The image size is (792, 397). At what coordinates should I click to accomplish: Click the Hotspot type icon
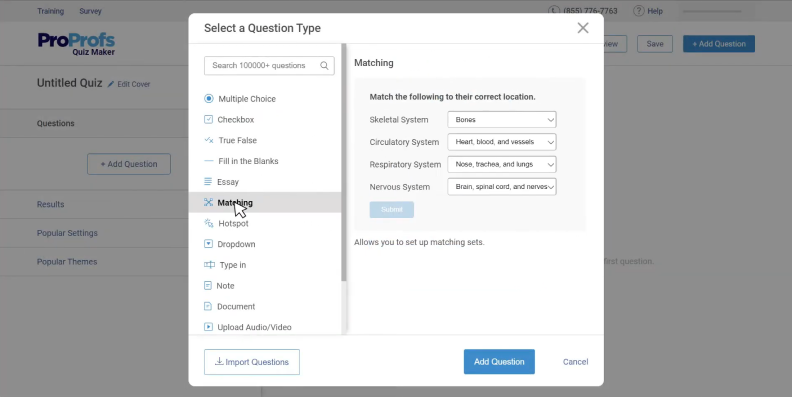point(209,223)
